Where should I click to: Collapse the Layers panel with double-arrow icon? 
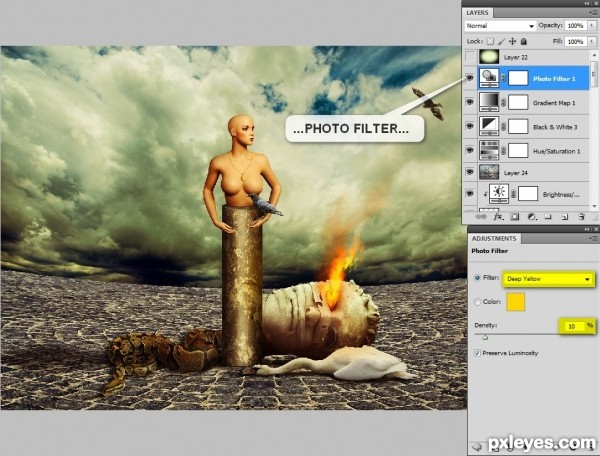[587, 3]
